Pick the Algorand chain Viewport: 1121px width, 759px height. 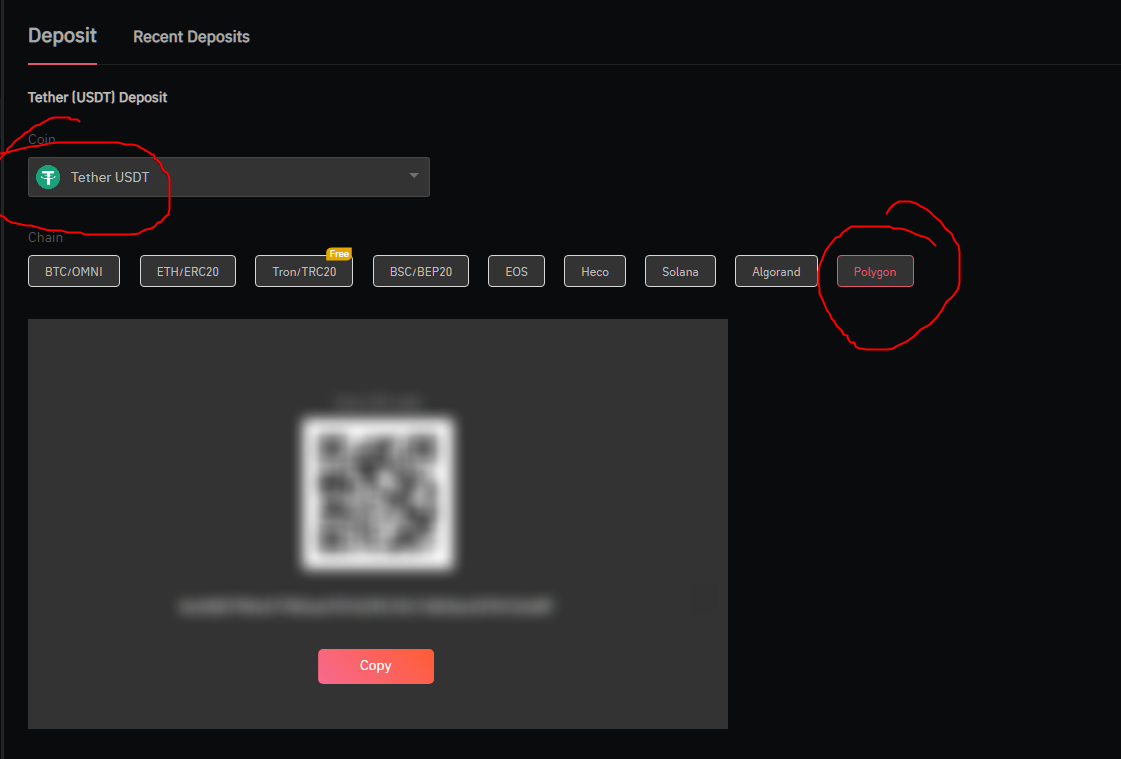[x=776, y=272]
